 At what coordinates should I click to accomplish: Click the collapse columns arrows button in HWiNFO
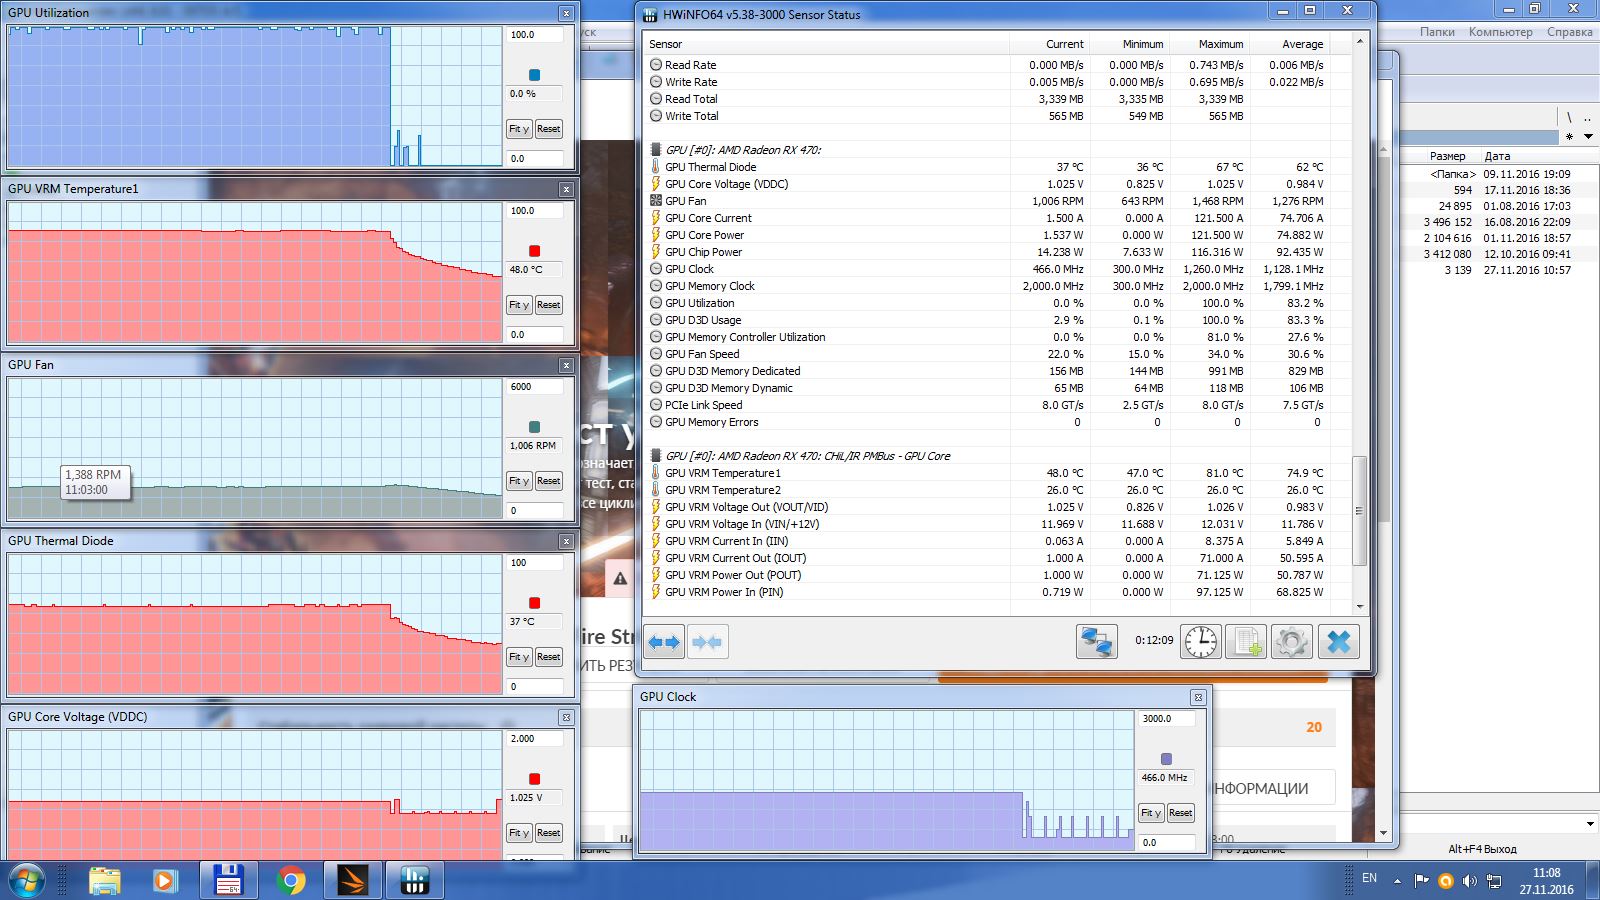click(x=707, y=642)
